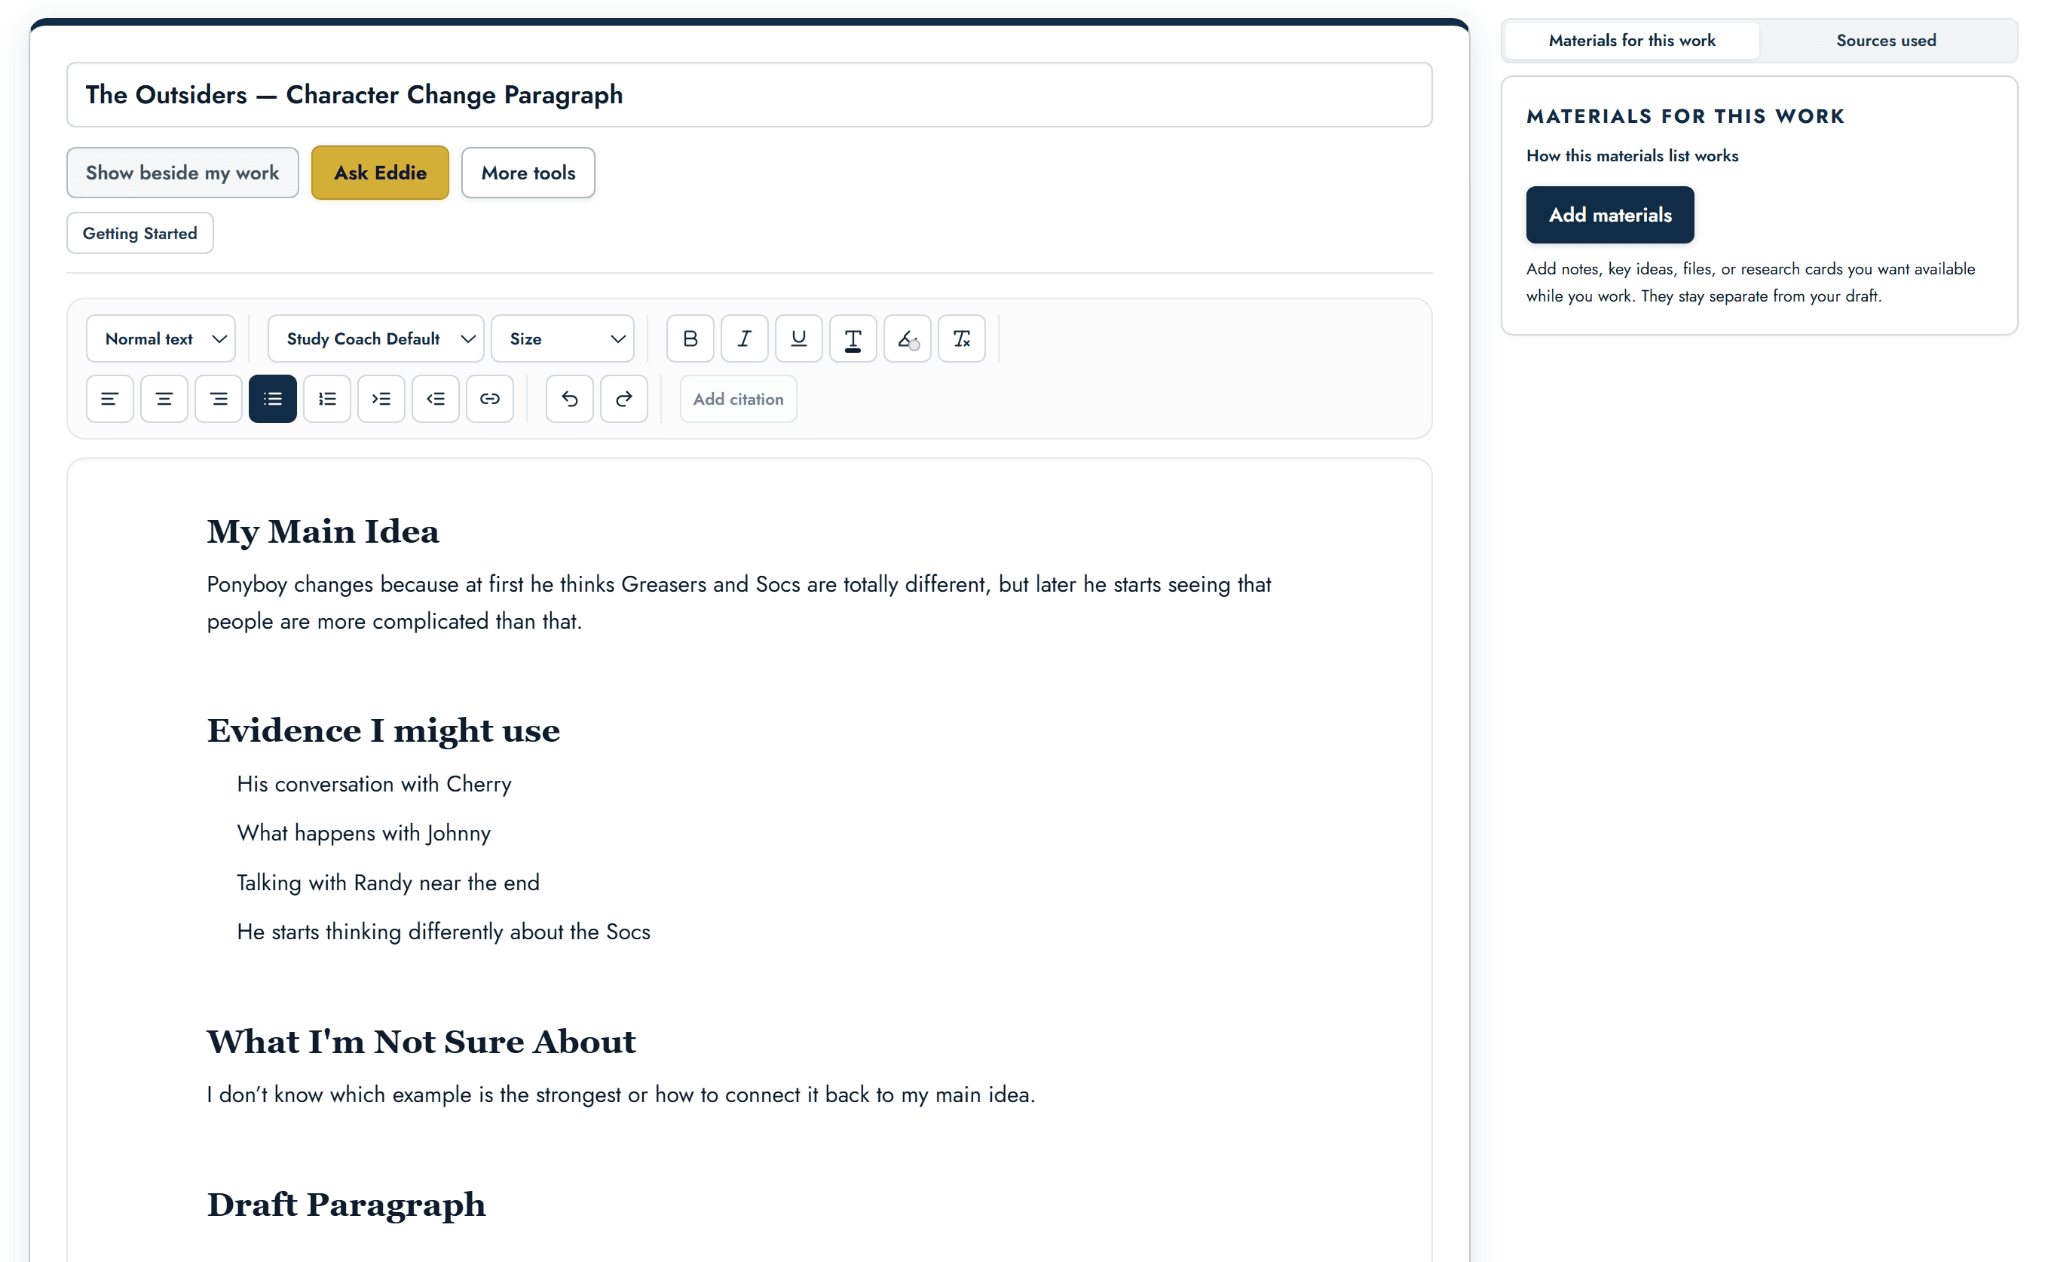Click the Add materials button
The width and height of the screenshot is (2048, 1262).
(1610, 215)
